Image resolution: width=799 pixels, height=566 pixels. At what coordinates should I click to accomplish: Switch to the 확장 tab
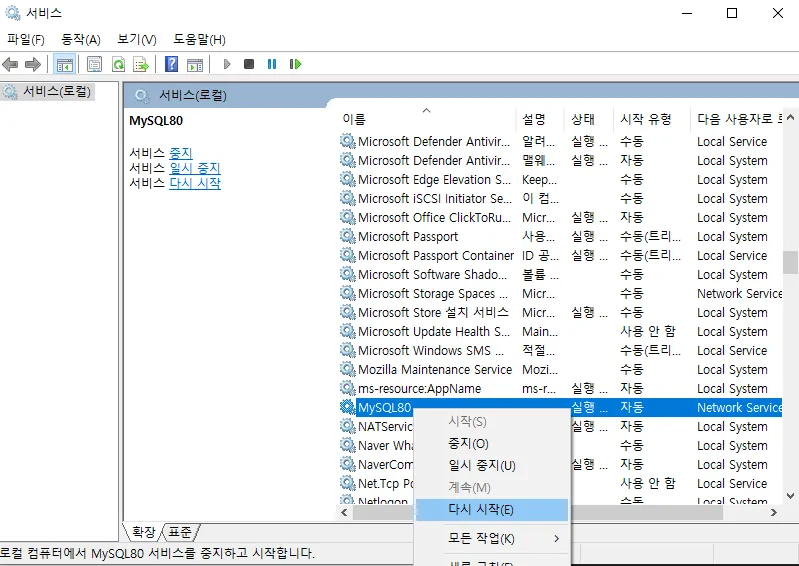(x=143, y=532)
